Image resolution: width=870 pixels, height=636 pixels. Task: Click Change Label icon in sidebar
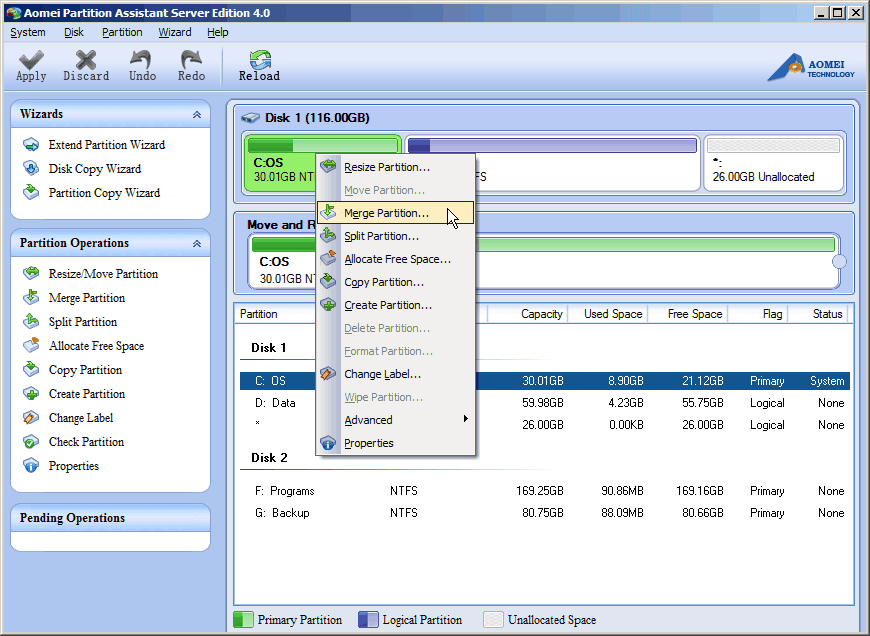pos(31,417)
